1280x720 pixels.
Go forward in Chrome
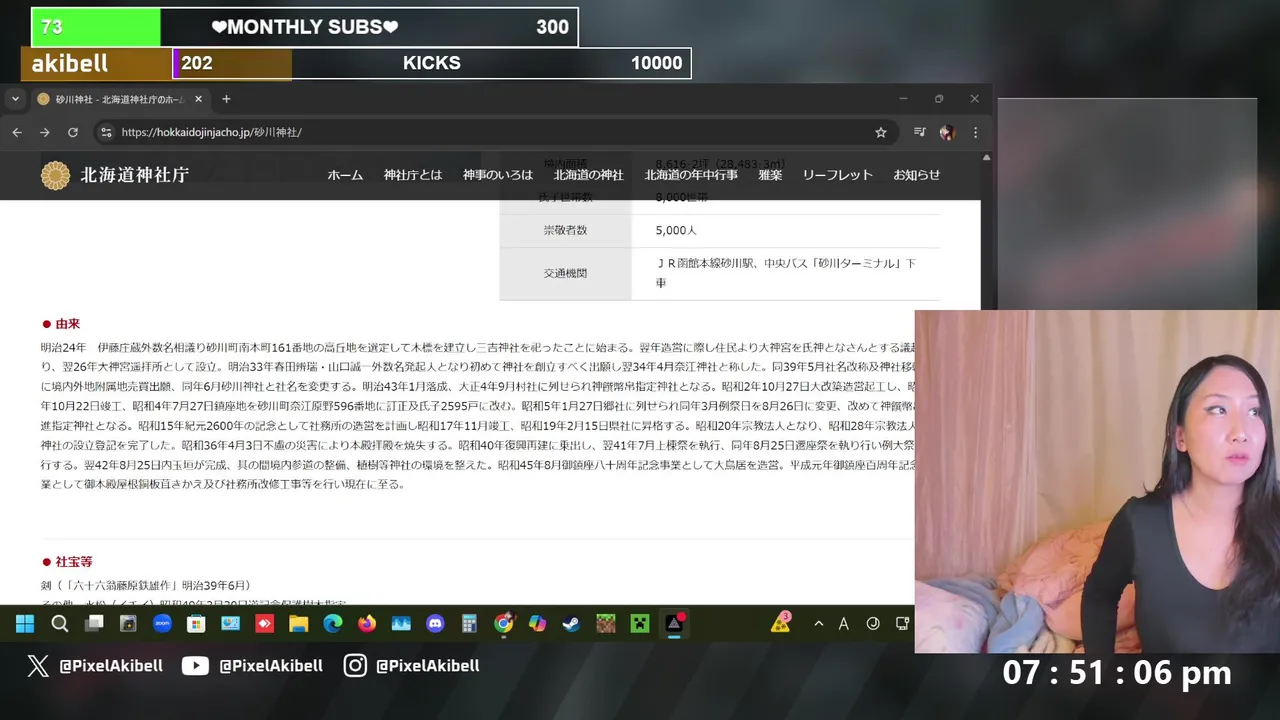[x=45, y=132]
